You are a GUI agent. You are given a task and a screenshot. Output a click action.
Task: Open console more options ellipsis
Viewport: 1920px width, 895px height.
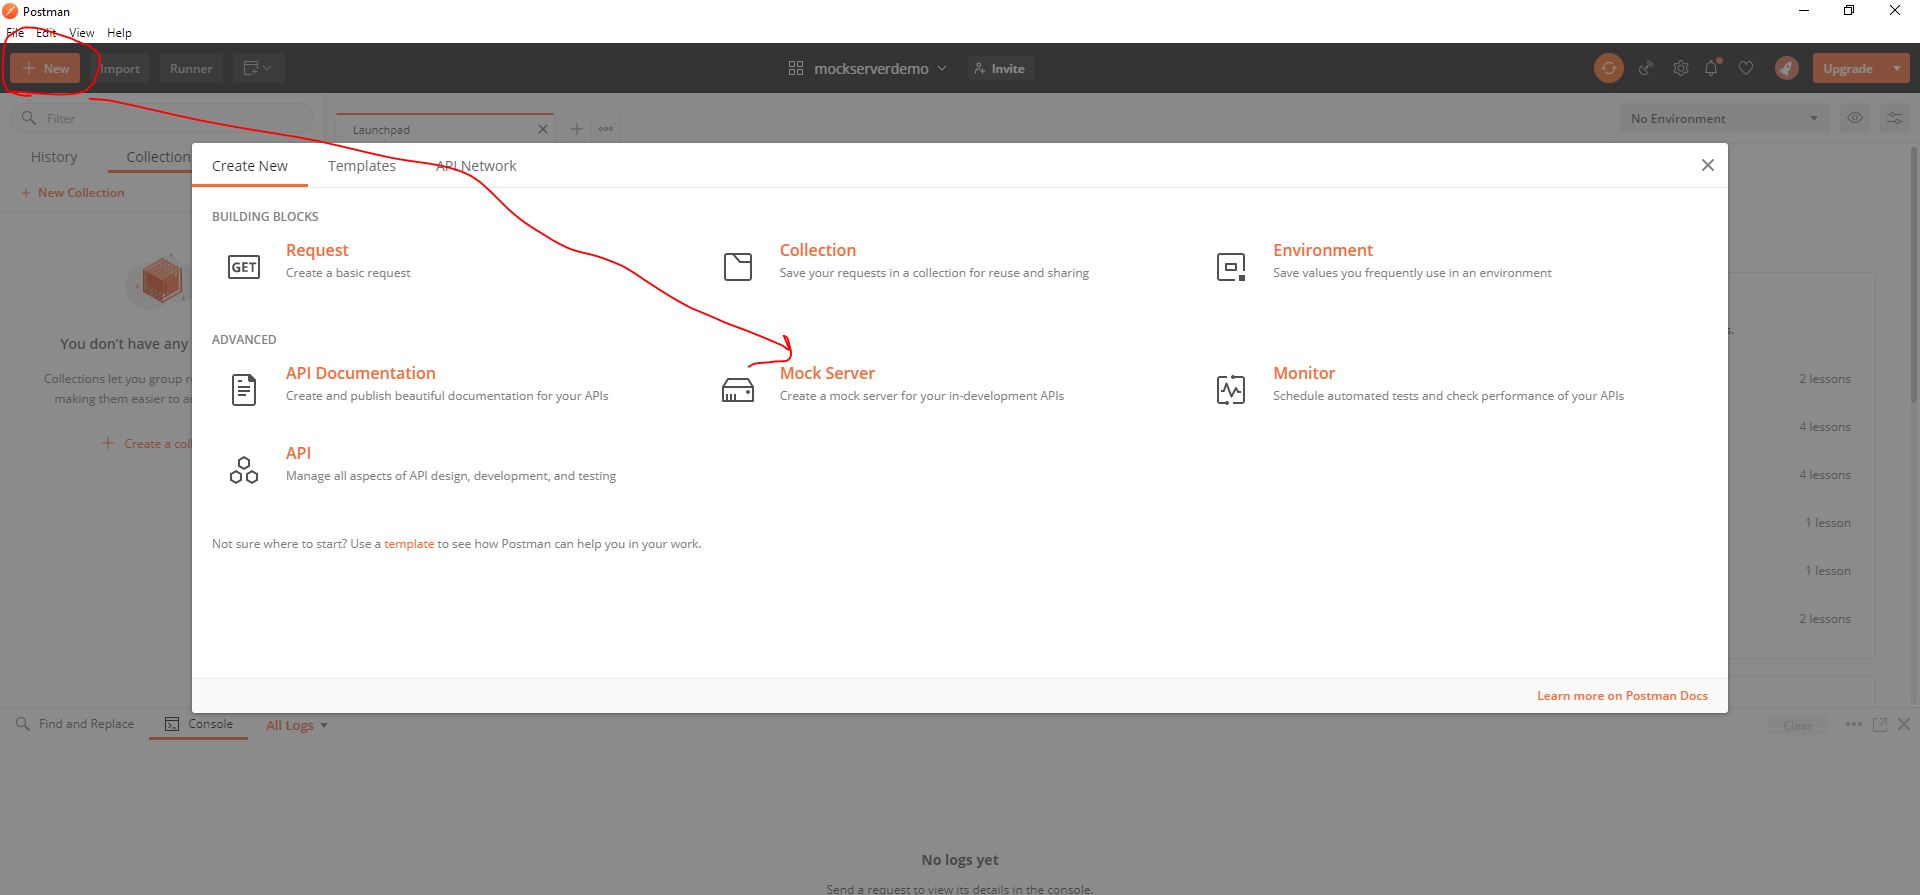[1854, 724]
